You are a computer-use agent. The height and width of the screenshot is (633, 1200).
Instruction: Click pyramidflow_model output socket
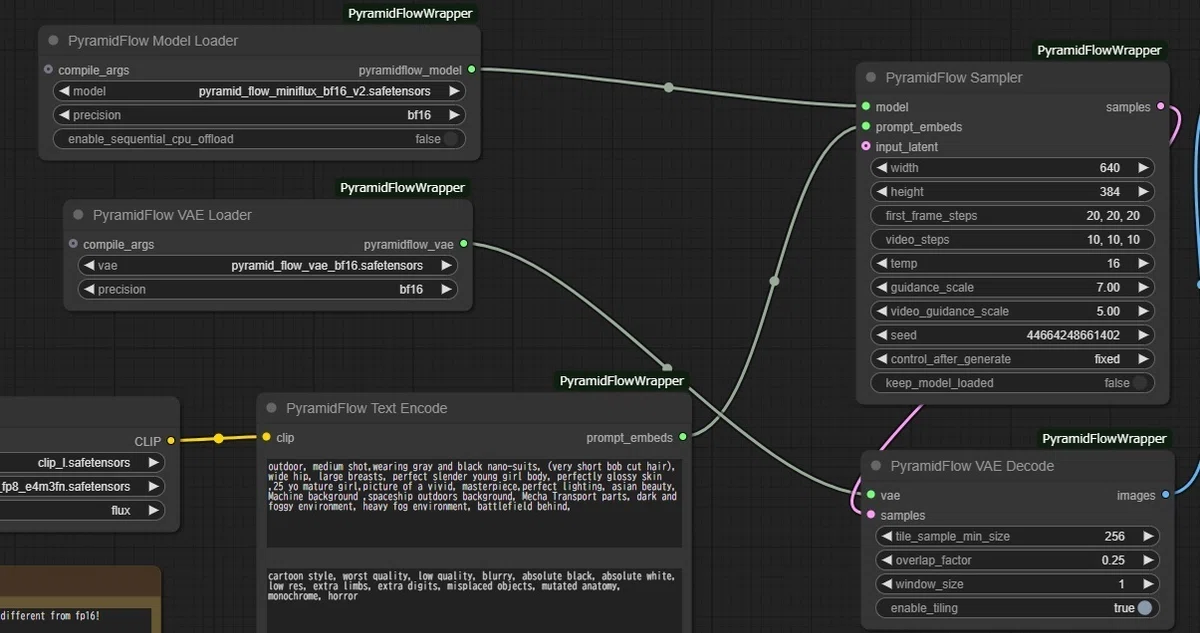(471, 69)
